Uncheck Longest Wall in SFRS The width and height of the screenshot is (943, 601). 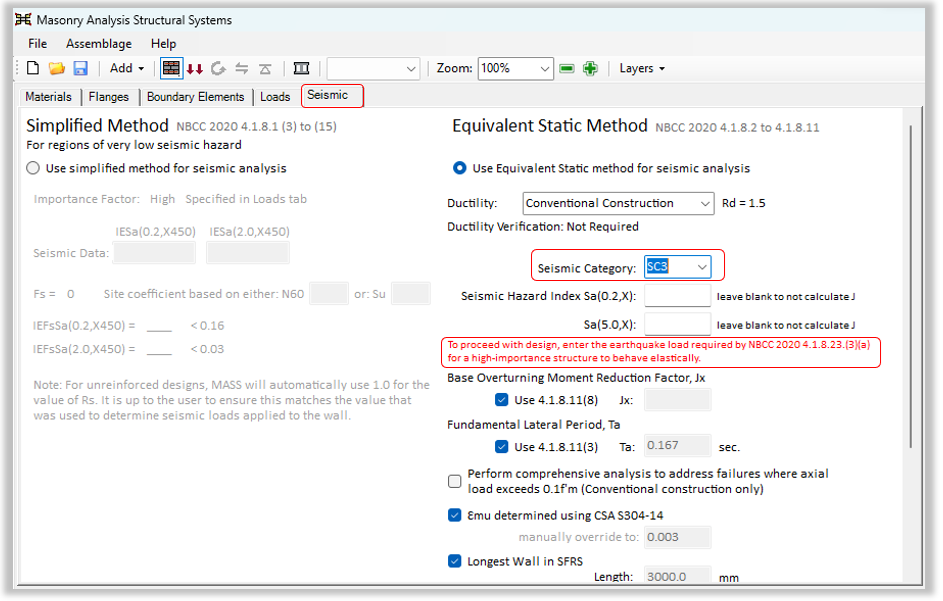pyautogui.click(x=455, y=561)
